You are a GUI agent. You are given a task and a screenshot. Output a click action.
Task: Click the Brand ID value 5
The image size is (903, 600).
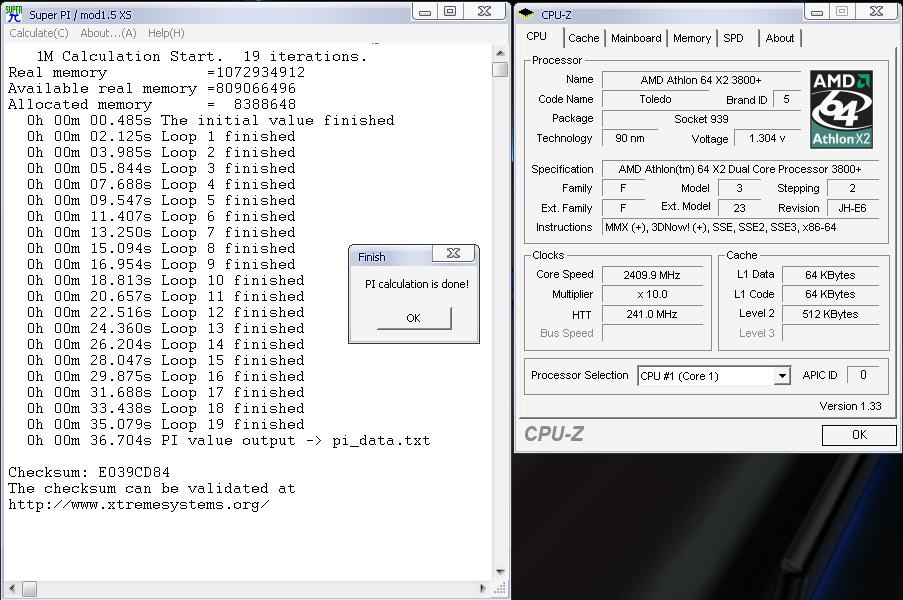click(786, 99)
